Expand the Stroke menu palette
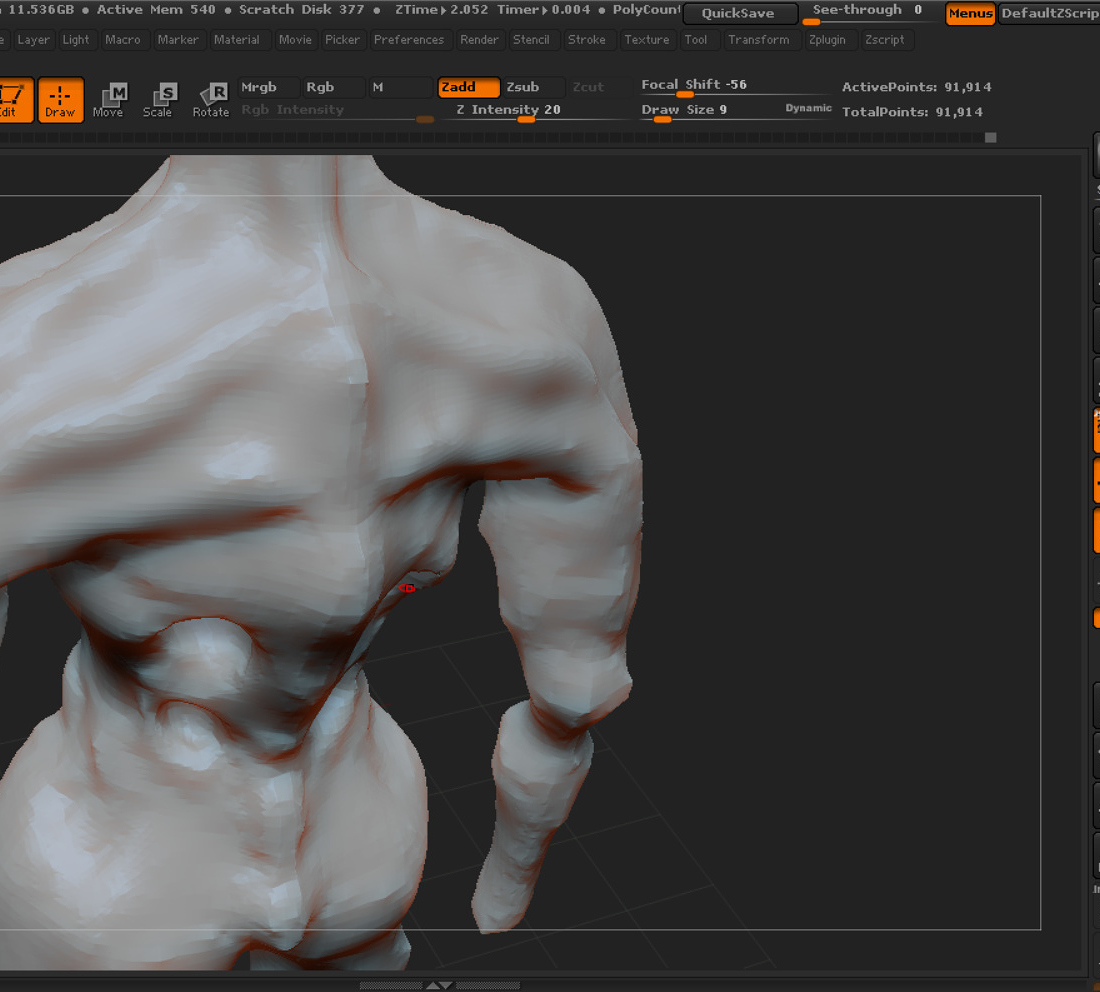 point(586,40)
